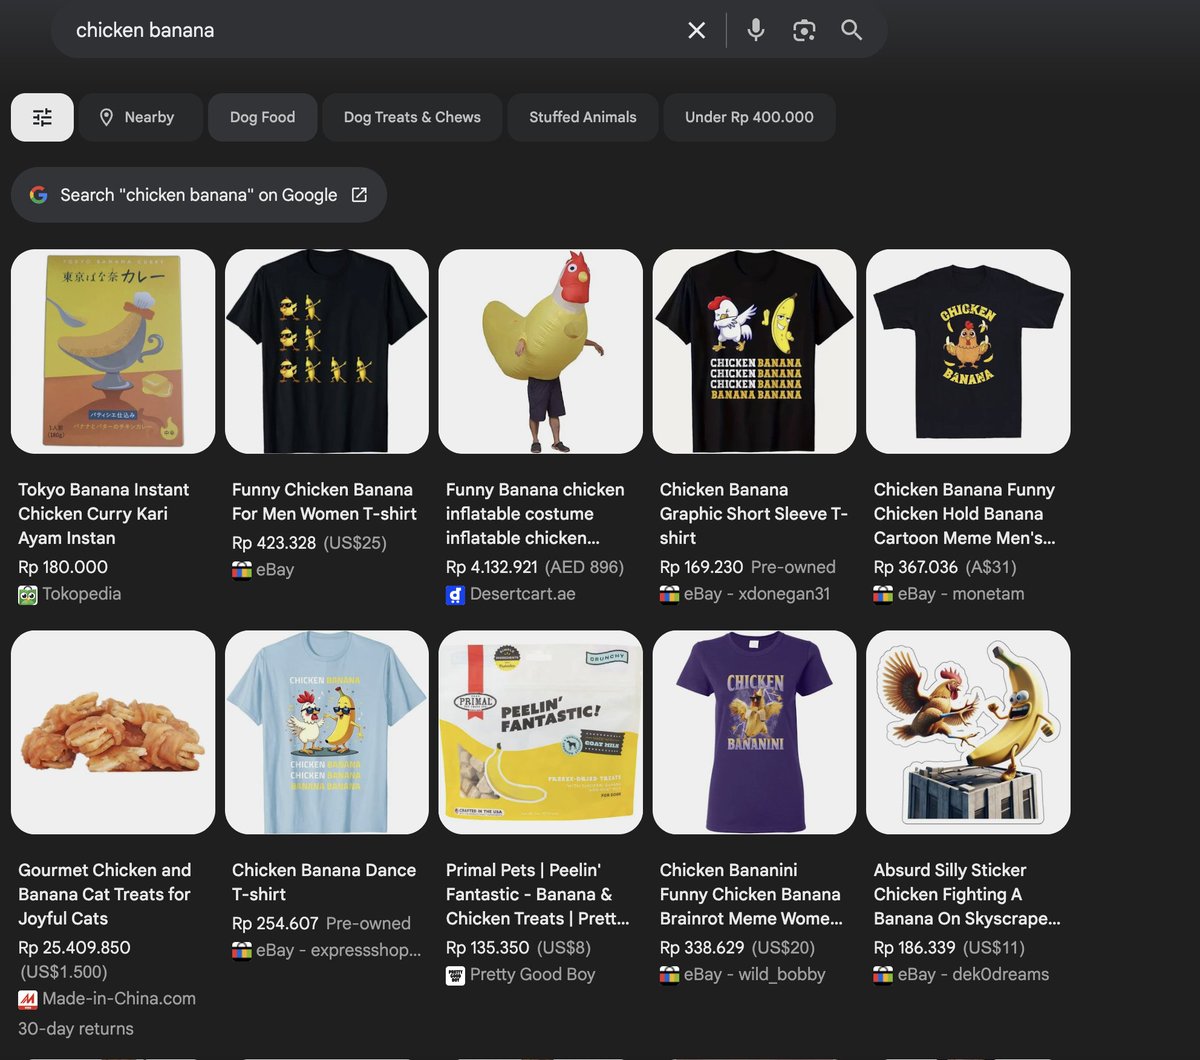Click the Rp 254.607 price

tap(275, 924)
